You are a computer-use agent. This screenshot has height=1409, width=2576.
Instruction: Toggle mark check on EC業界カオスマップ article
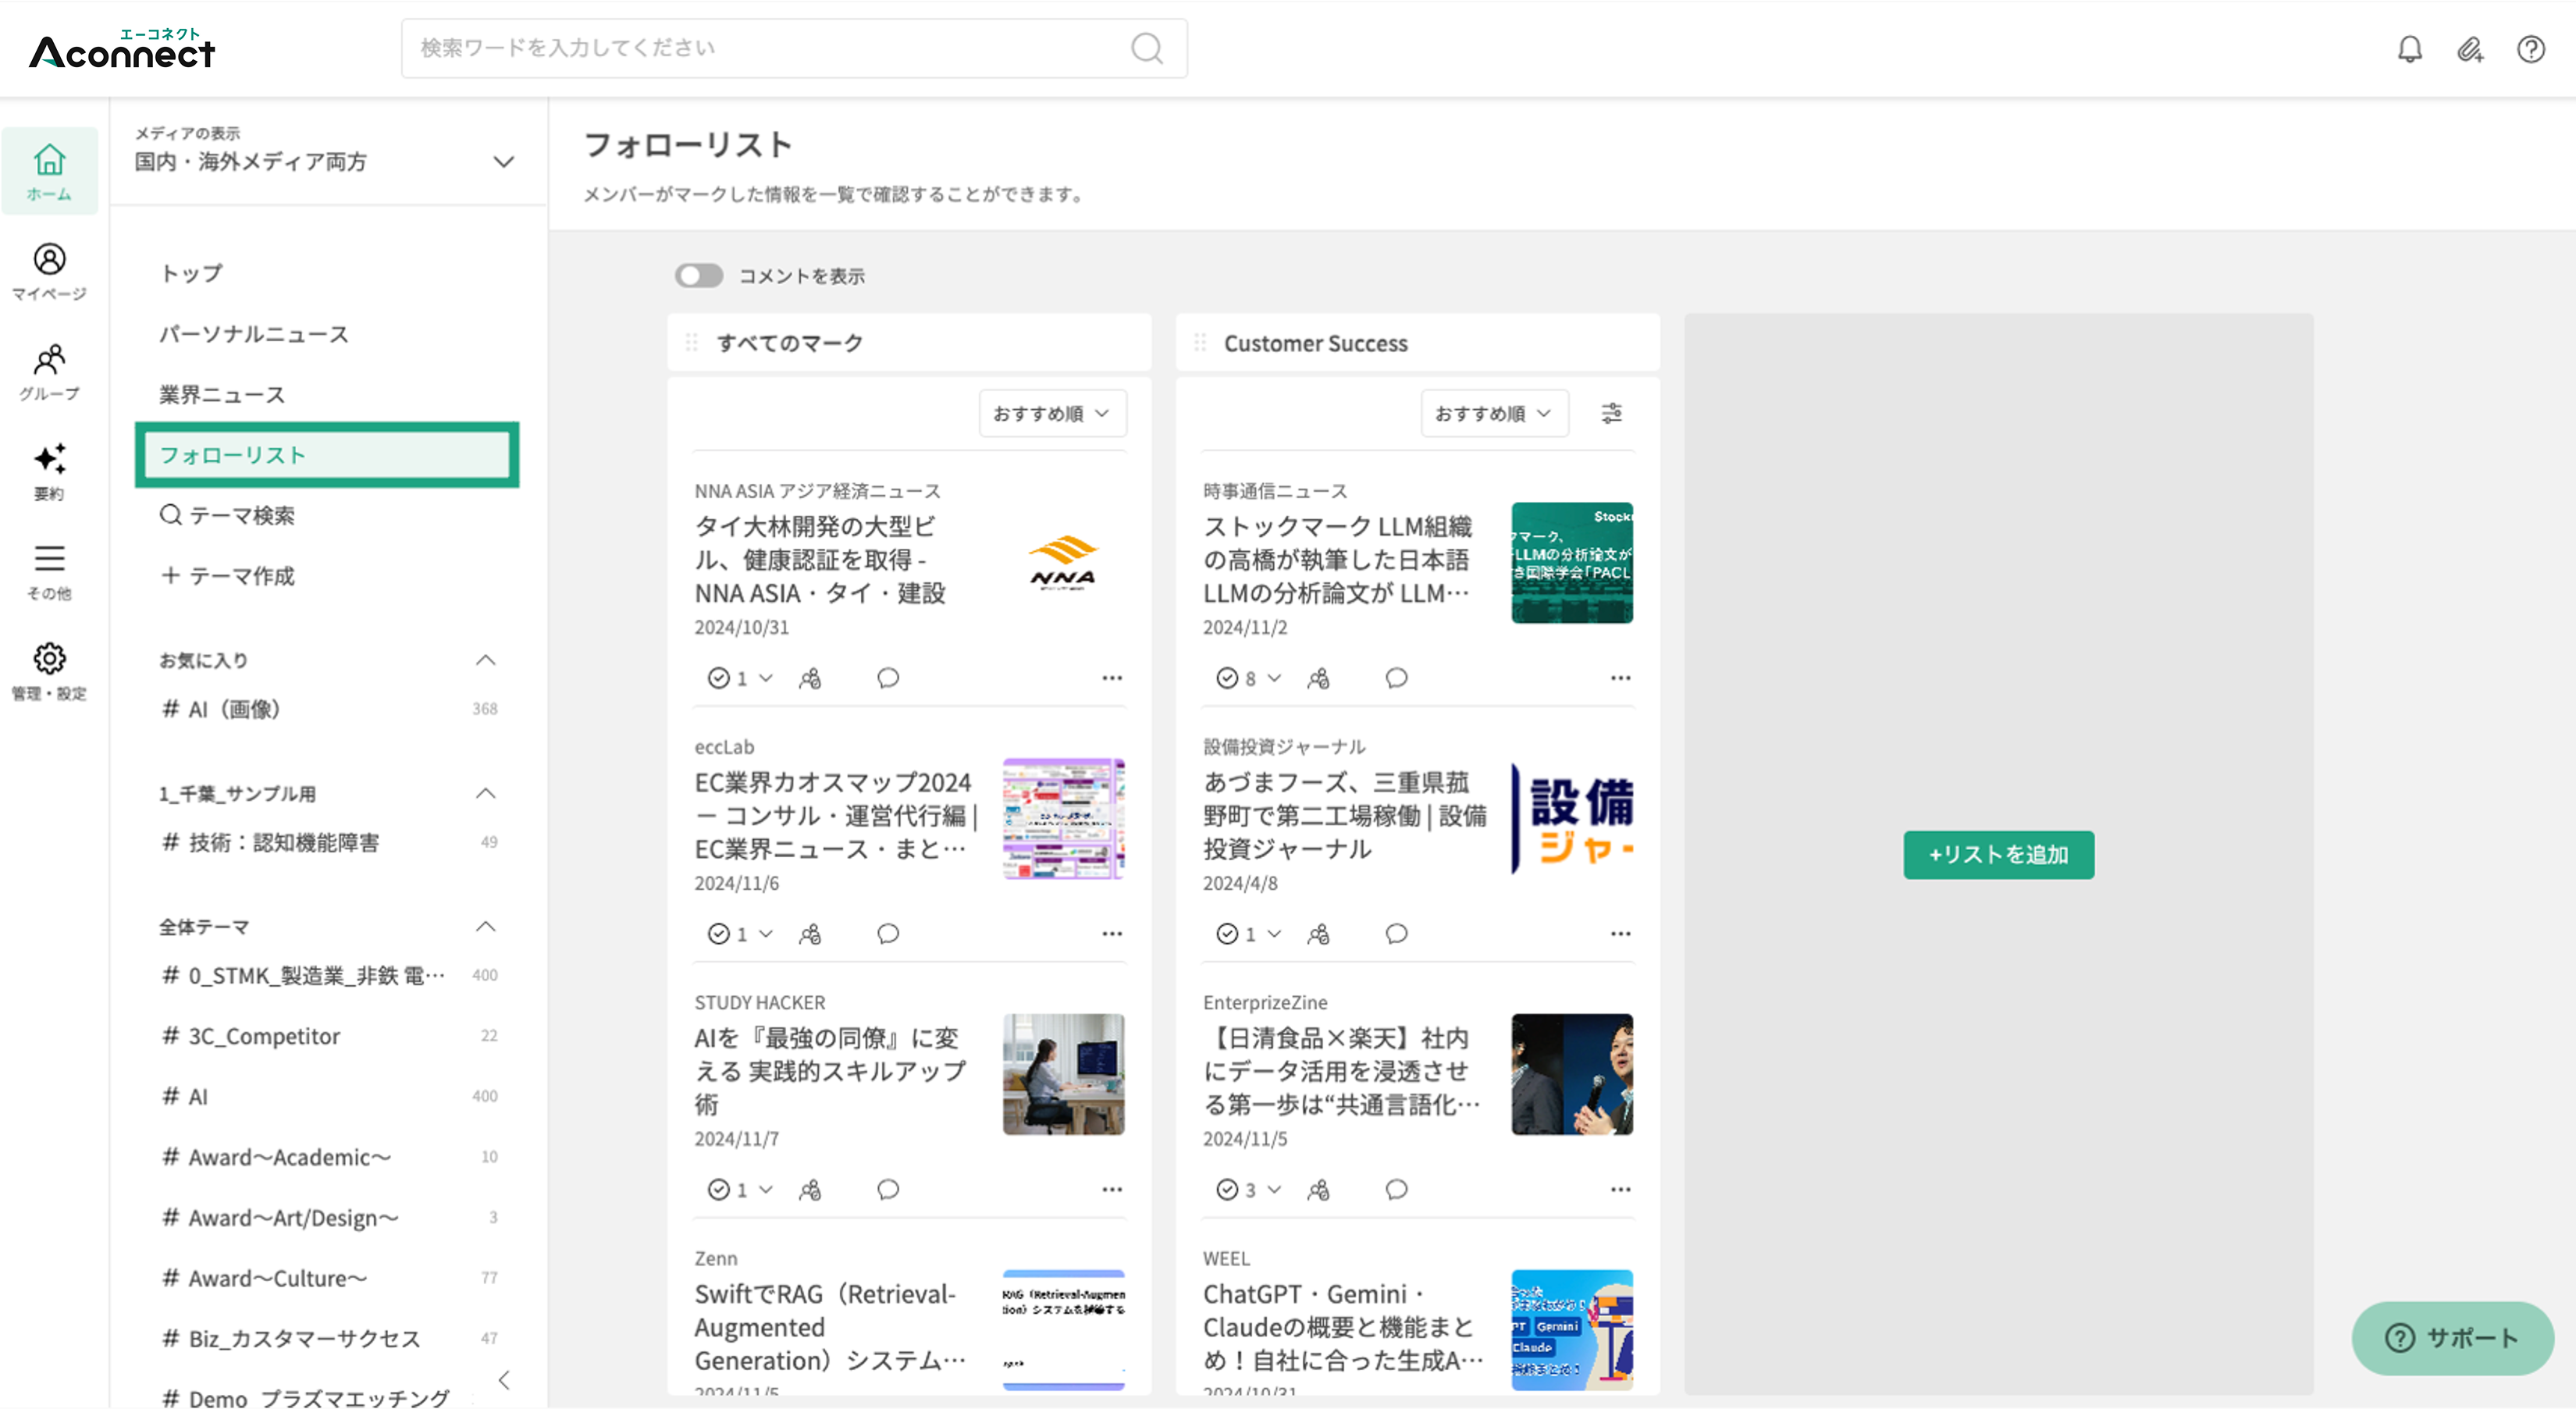point(718,934)
